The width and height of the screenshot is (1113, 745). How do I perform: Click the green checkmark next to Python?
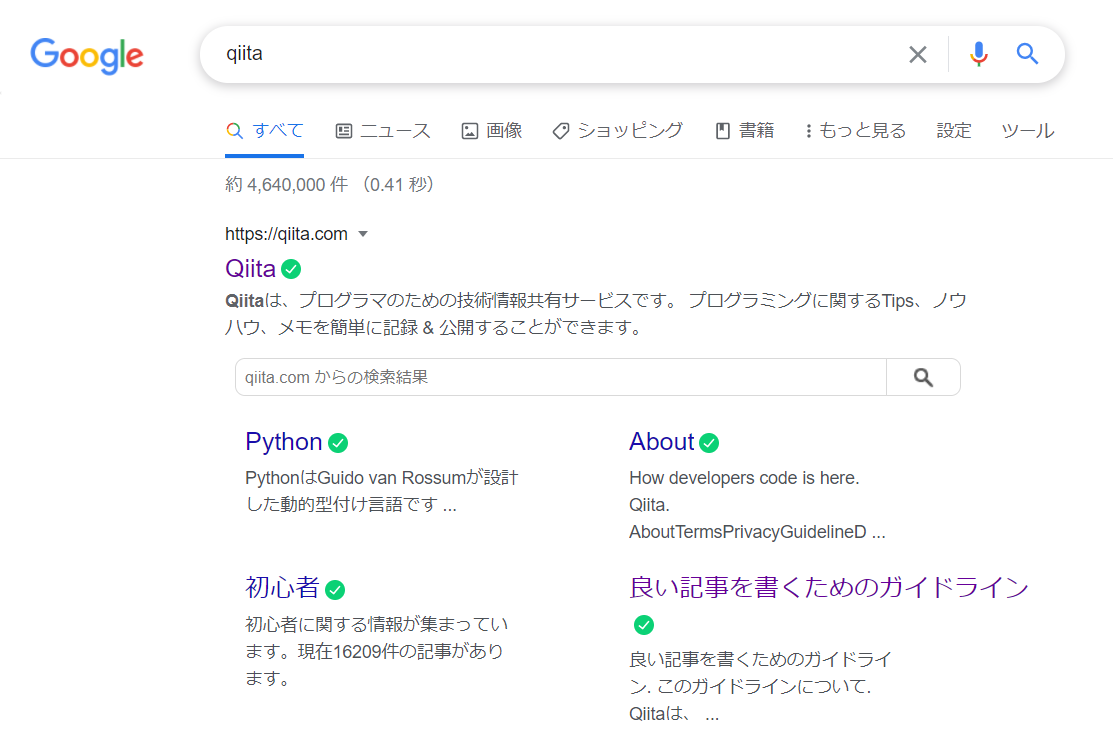coord(338,443)
